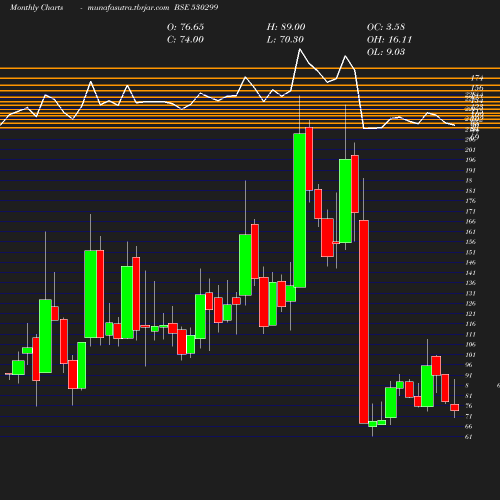
Task: Select the close value C: 74.00
Action: click(185, 40)
